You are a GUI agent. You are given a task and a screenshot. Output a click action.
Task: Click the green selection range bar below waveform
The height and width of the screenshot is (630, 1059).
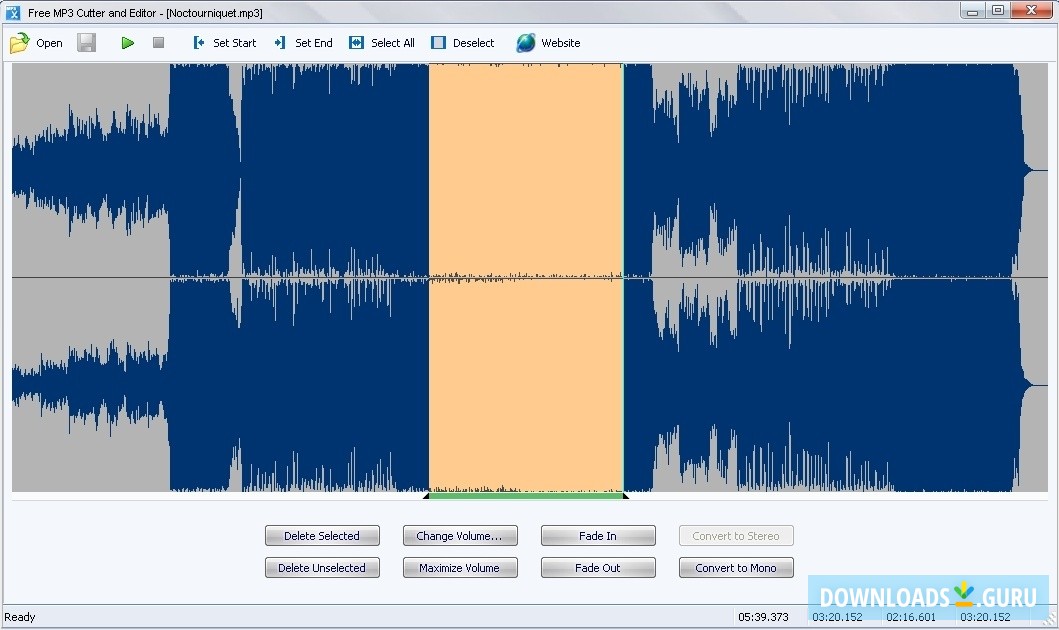[526, 495]
